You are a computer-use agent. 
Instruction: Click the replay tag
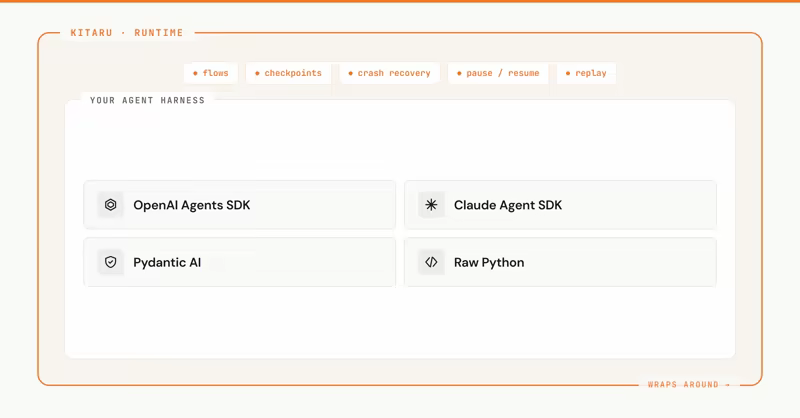tap(586, 73)
